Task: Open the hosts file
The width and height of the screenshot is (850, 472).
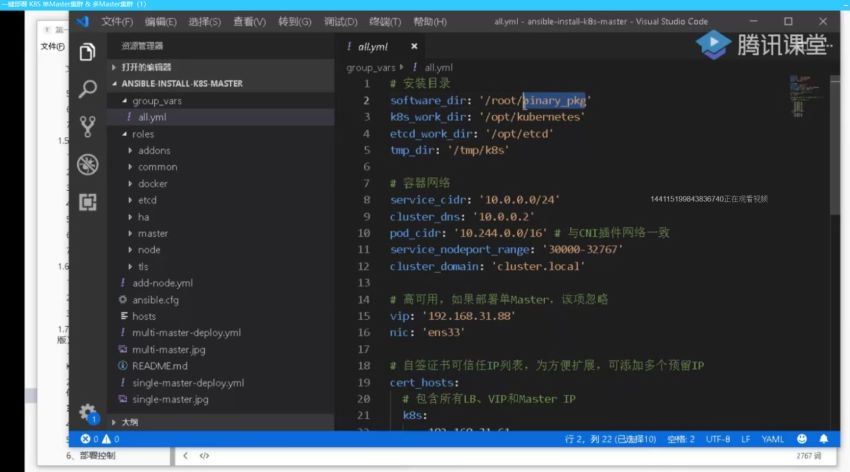Action: [x=221, y=316]
